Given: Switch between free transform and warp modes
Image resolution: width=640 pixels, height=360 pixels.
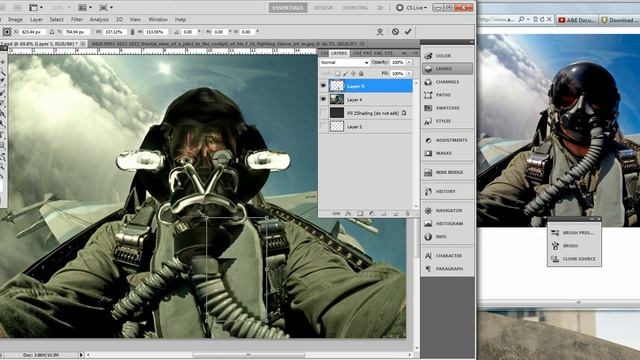Looking at the screenshot, I should pyautogui.click(x=380, y=31).
